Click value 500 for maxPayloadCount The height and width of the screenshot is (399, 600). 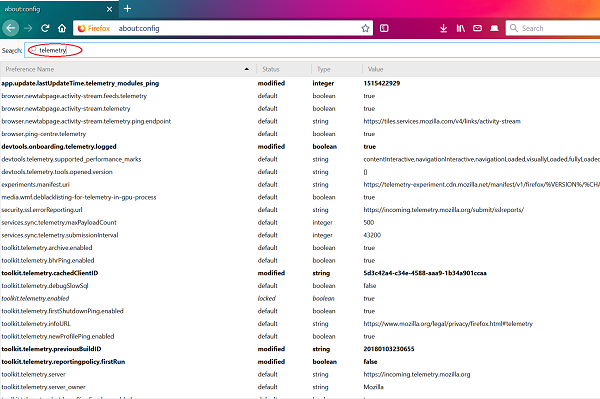pos(369,222)
